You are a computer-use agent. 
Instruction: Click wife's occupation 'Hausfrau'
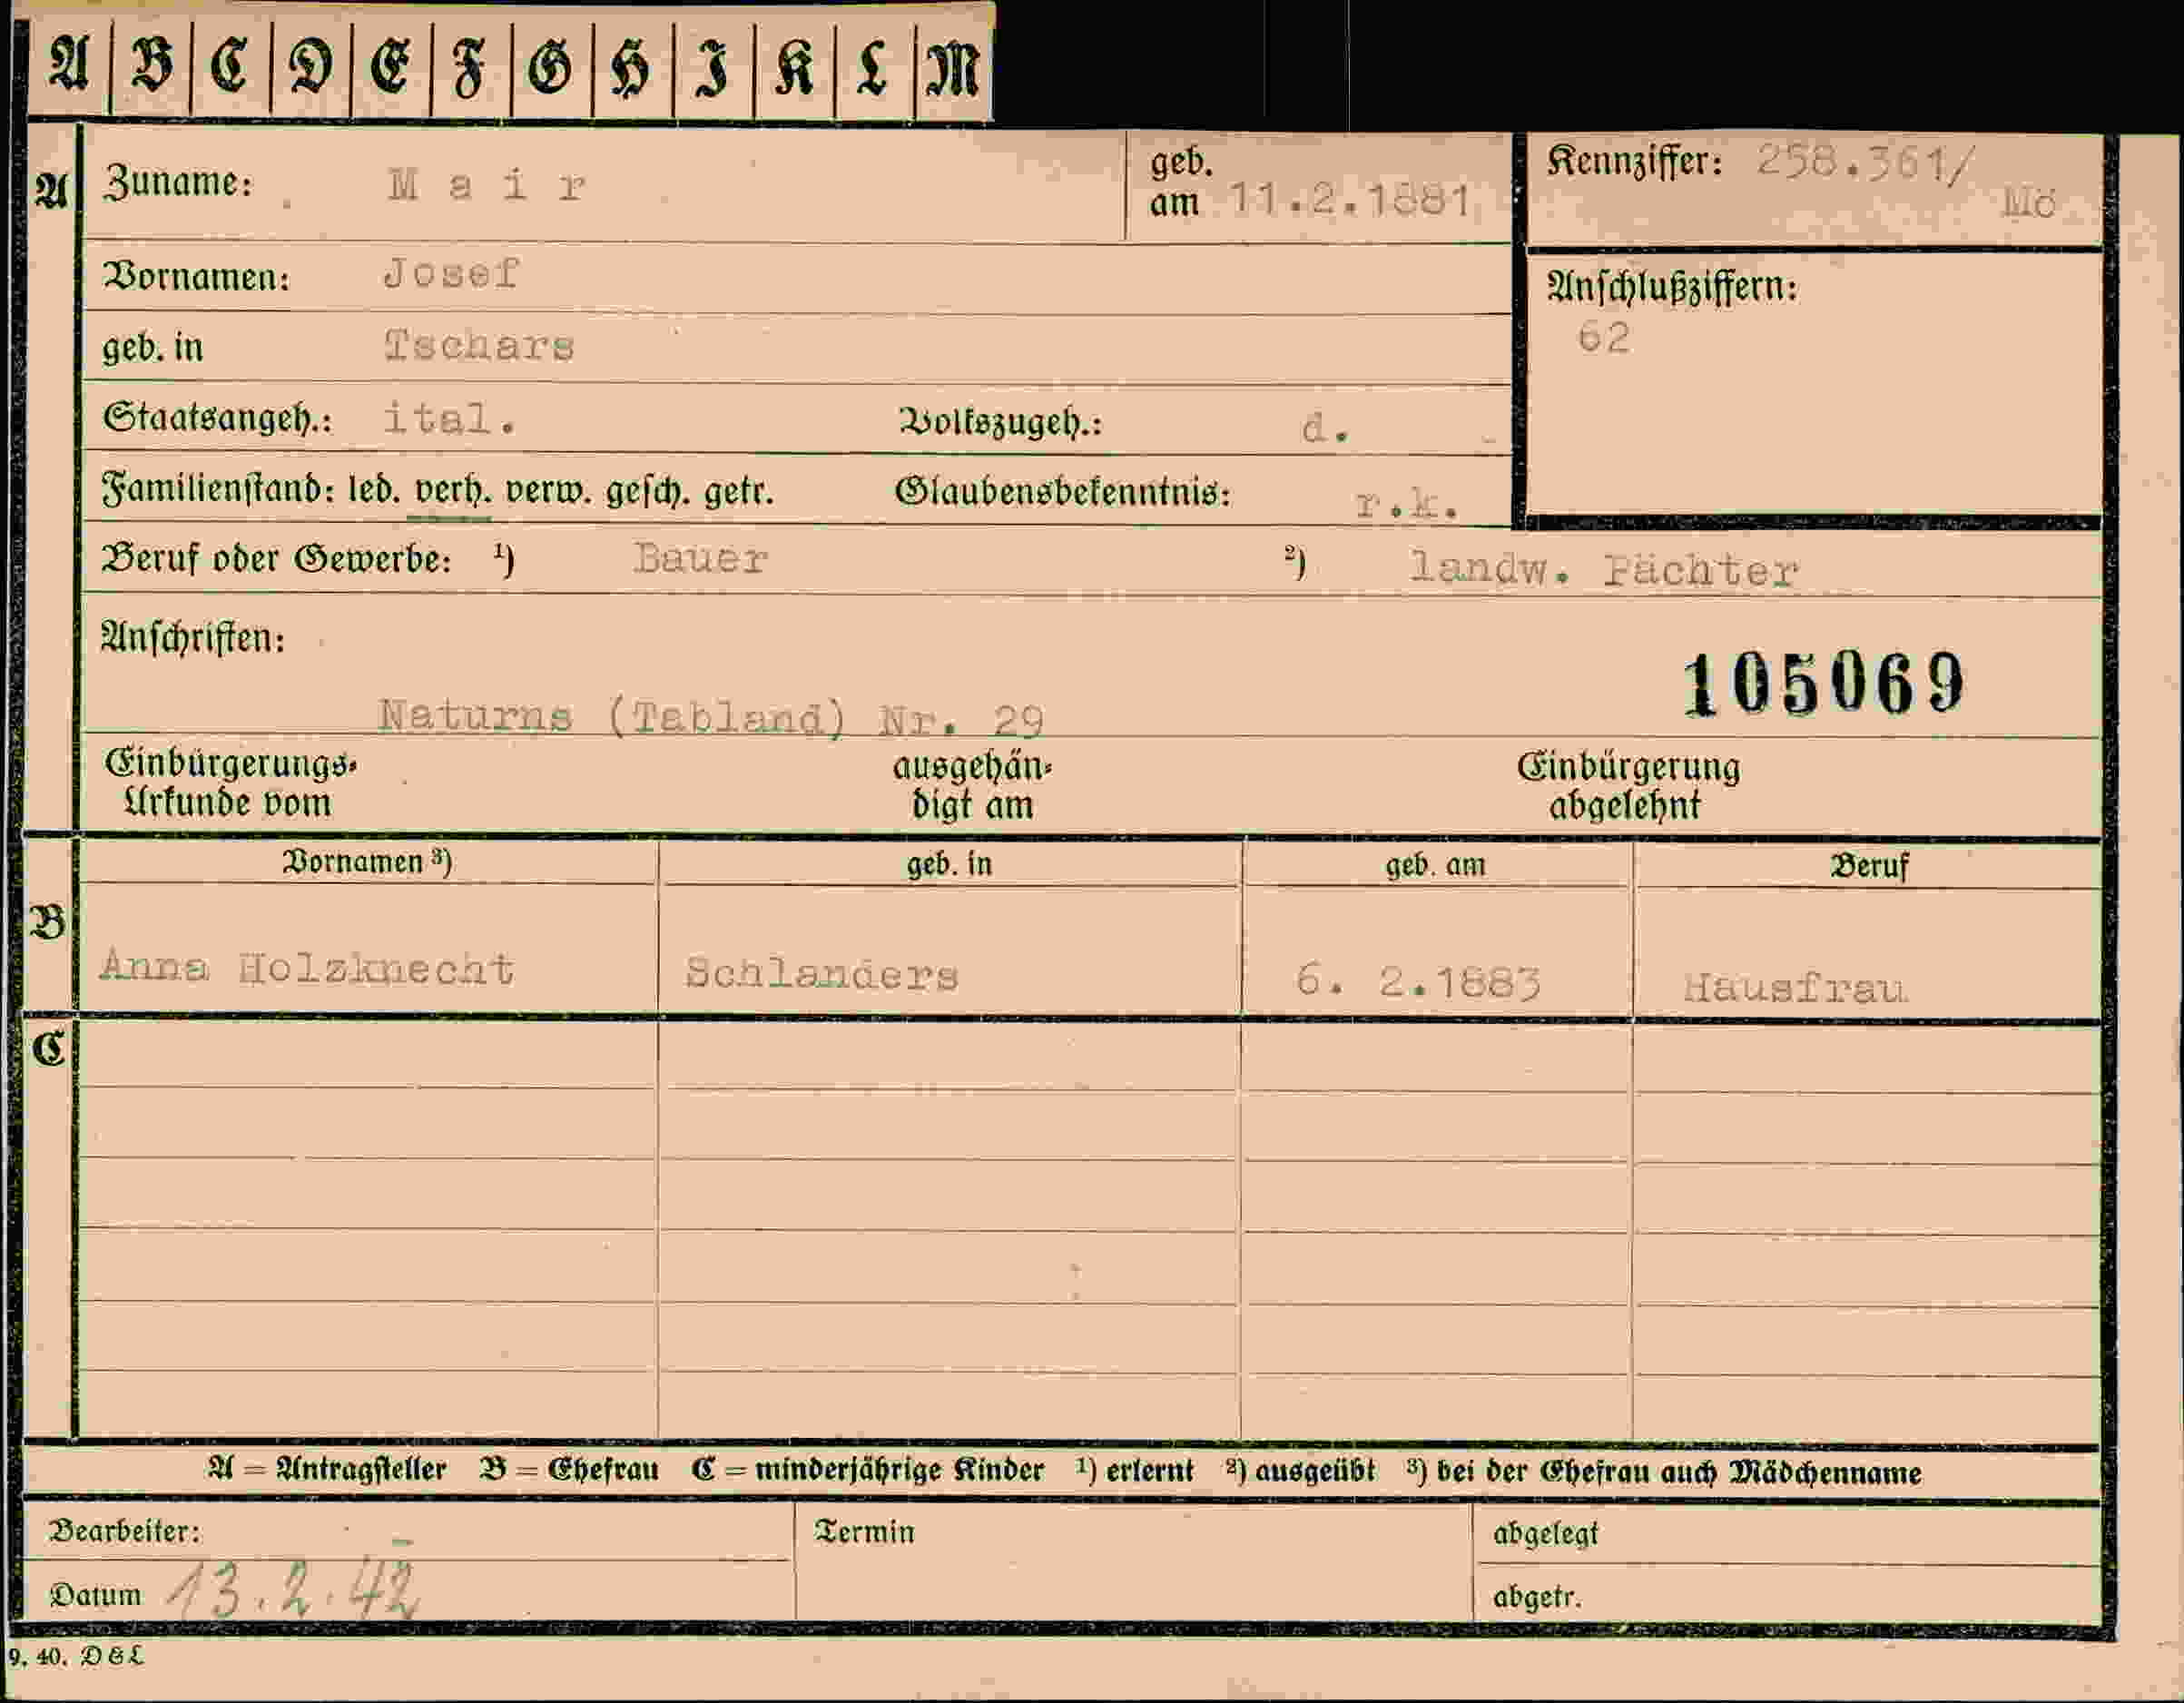tap(1795, 988)
